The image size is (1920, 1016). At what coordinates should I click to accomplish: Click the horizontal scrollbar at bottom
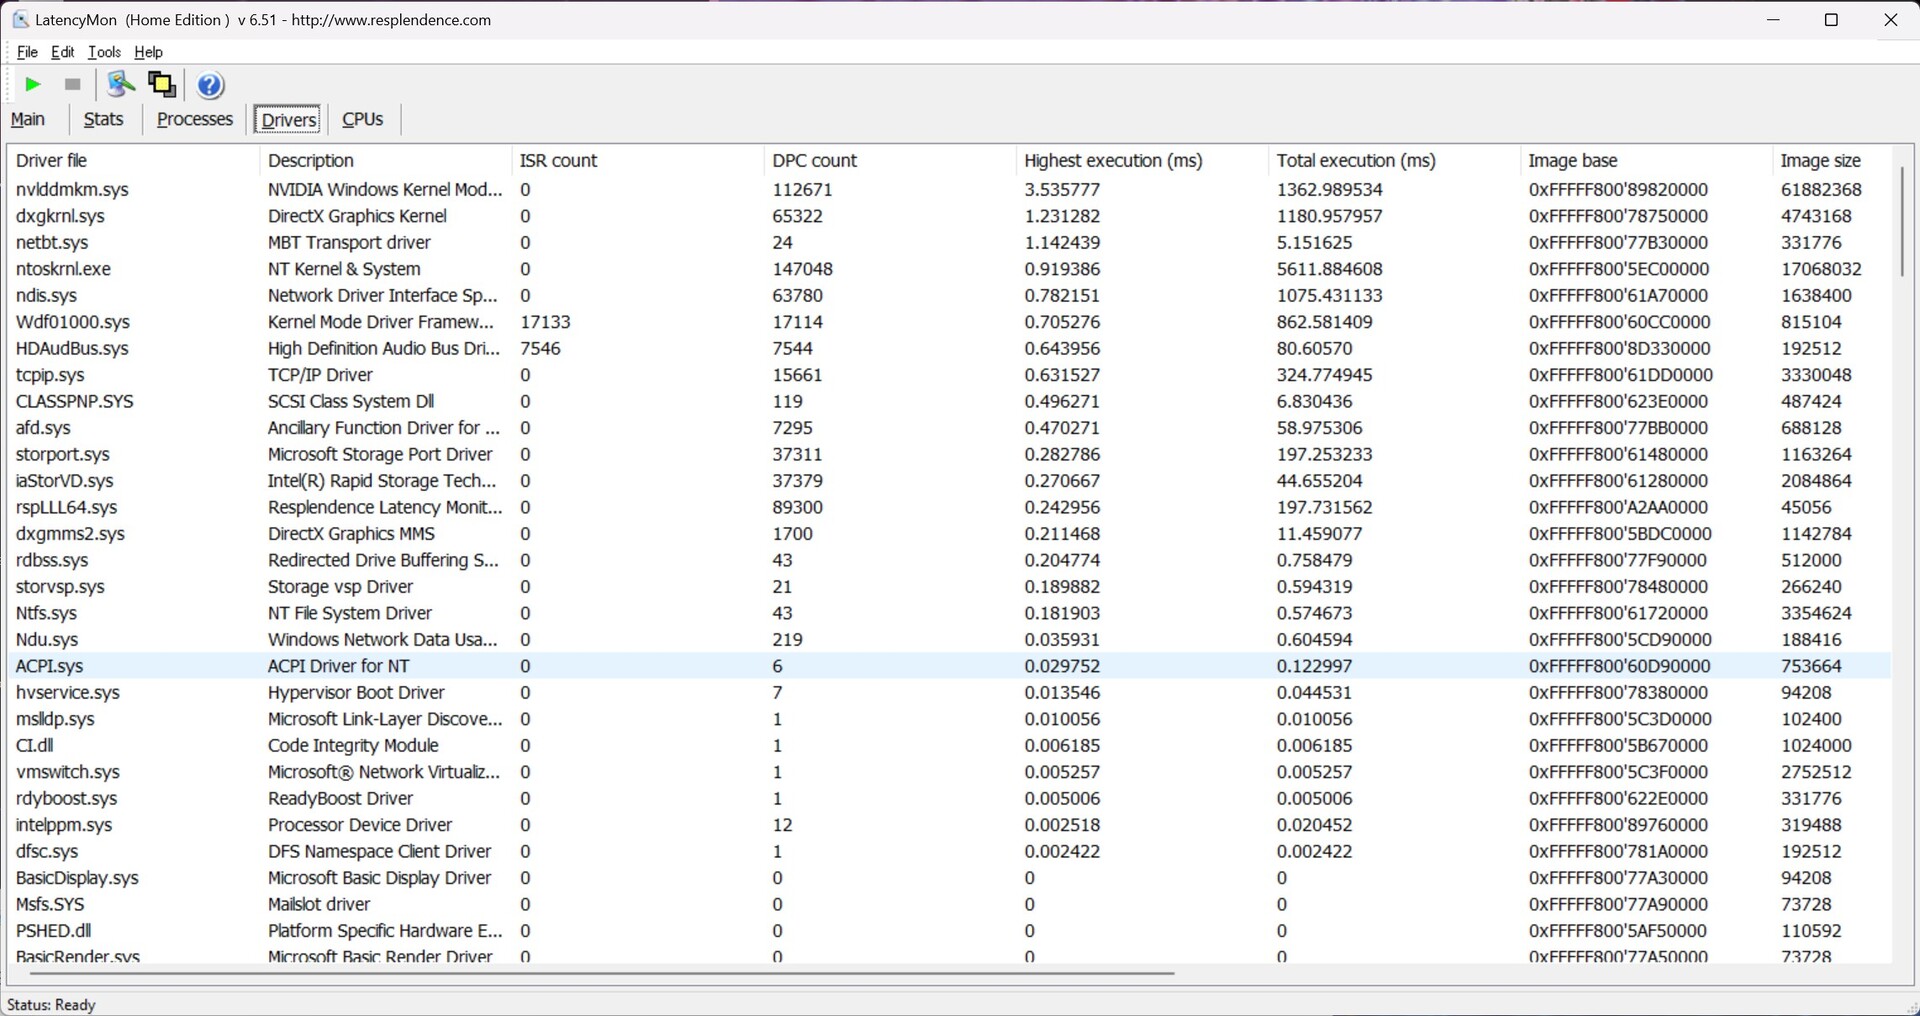(x=600, y=972)
